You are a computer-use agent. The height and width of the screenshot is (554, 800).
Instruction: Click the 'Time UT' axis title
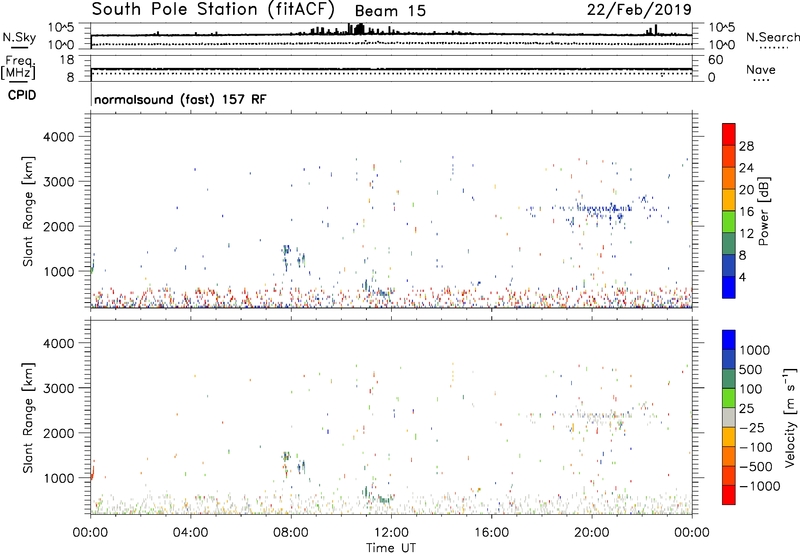coord(391,548)
